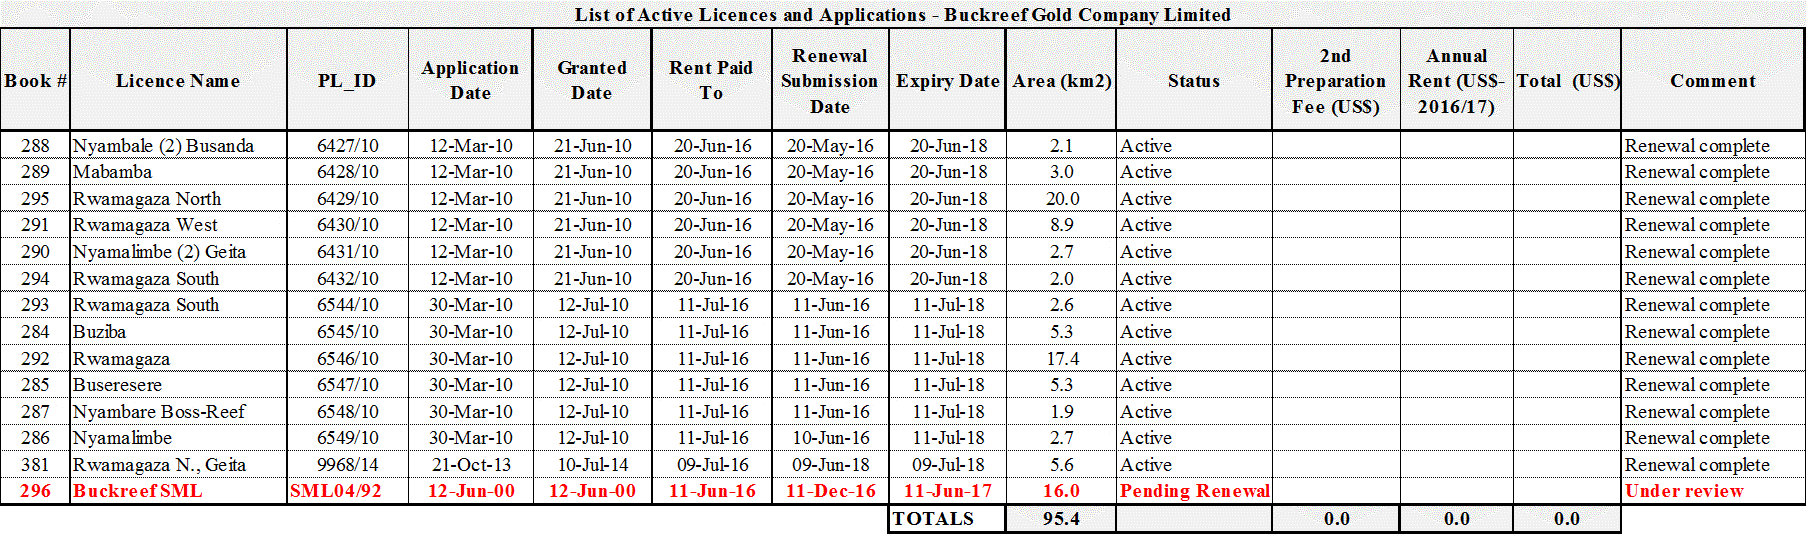Select PL_ID cell '6431/10'
Viewport: 1807px width, 535px height.
[x=348, y=252]
